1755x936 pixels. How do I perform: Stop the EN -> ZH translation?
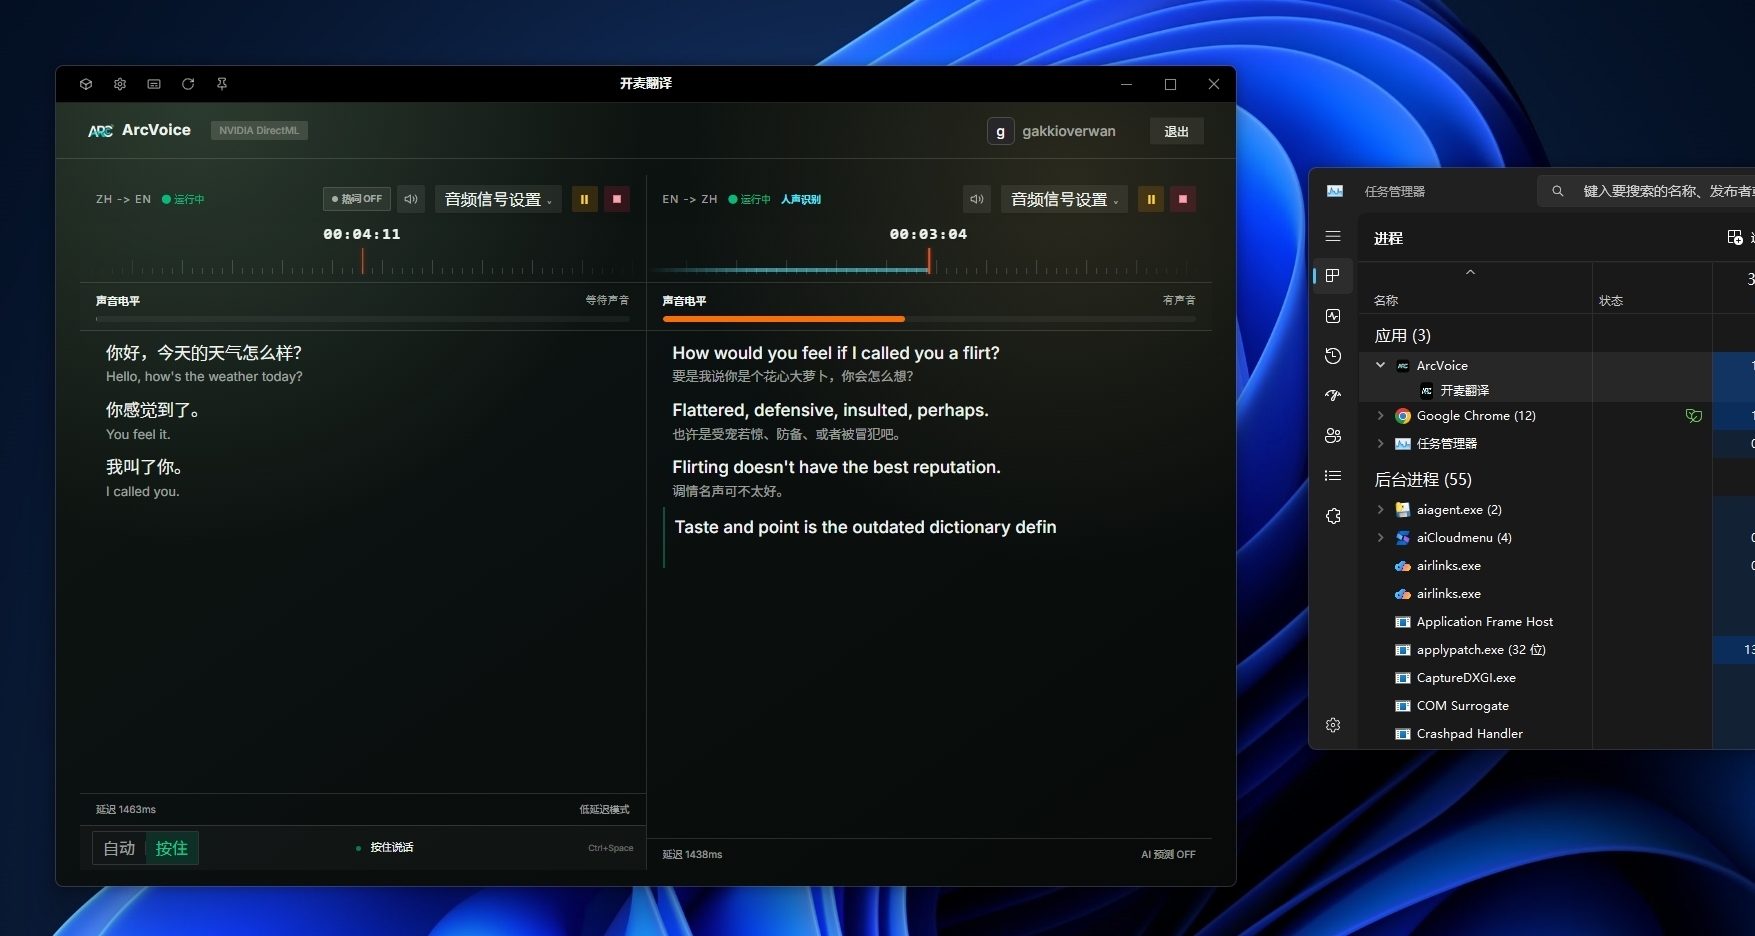point(1183,199)
